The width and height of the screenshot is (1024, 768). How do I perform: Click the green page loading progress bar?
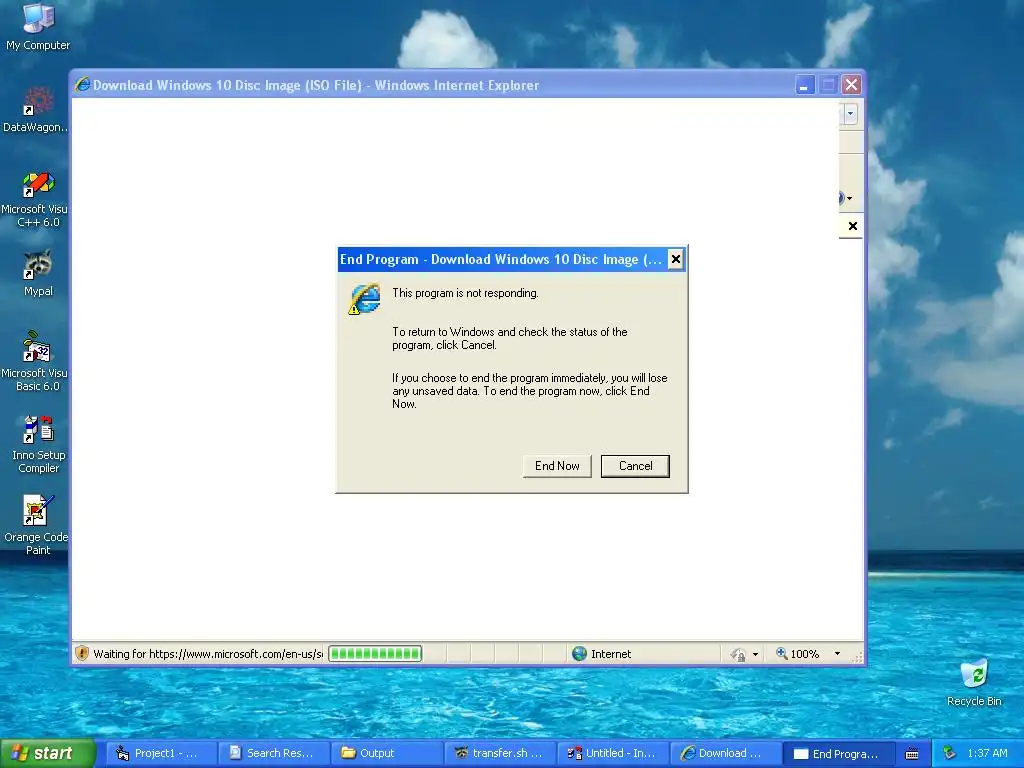point(375,654)
